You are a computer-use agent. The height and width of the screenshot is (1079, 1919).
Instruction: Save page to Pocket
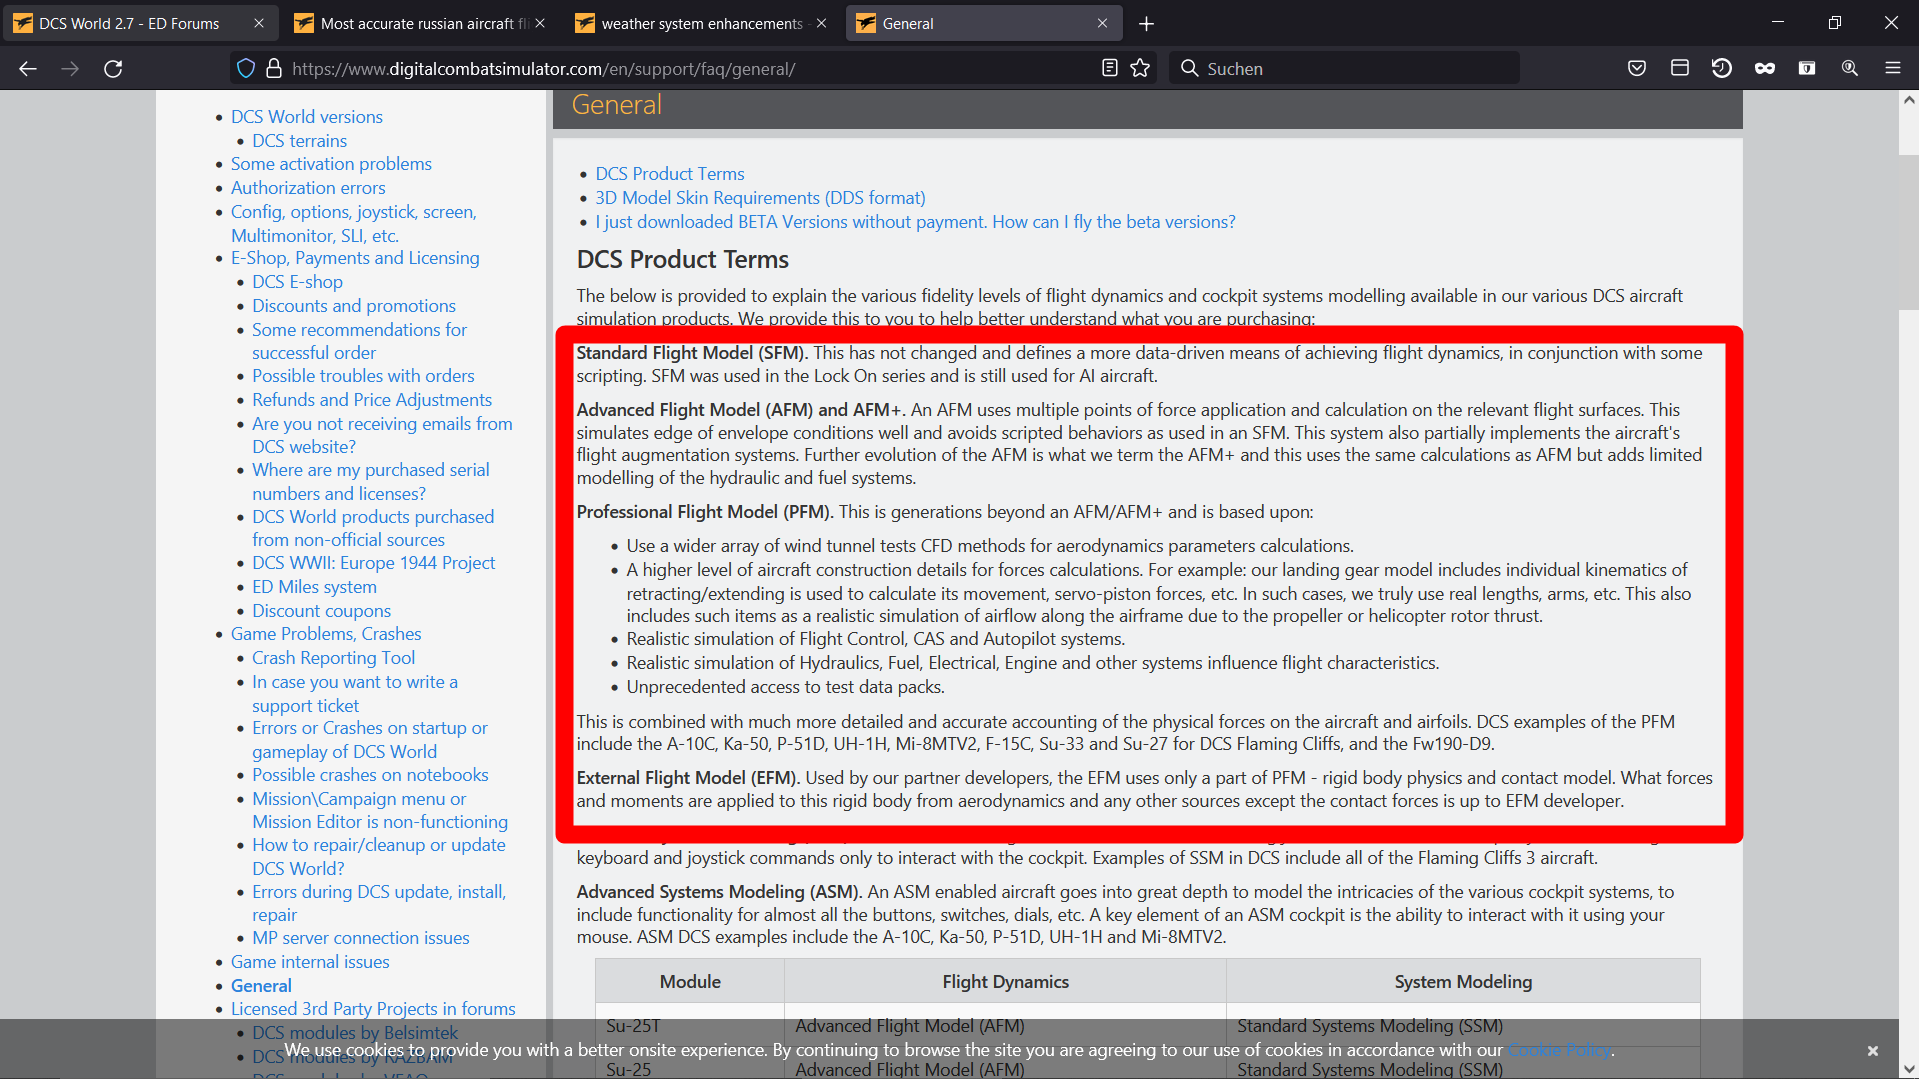tap(1637, 68)
